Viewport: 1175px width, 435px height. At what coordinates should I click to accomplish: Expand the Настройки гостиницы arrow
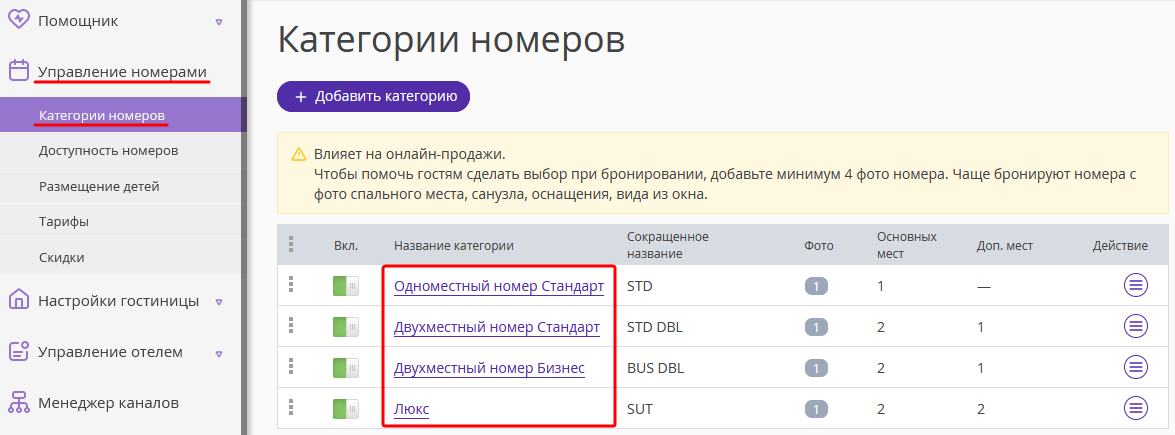[219, 302]
